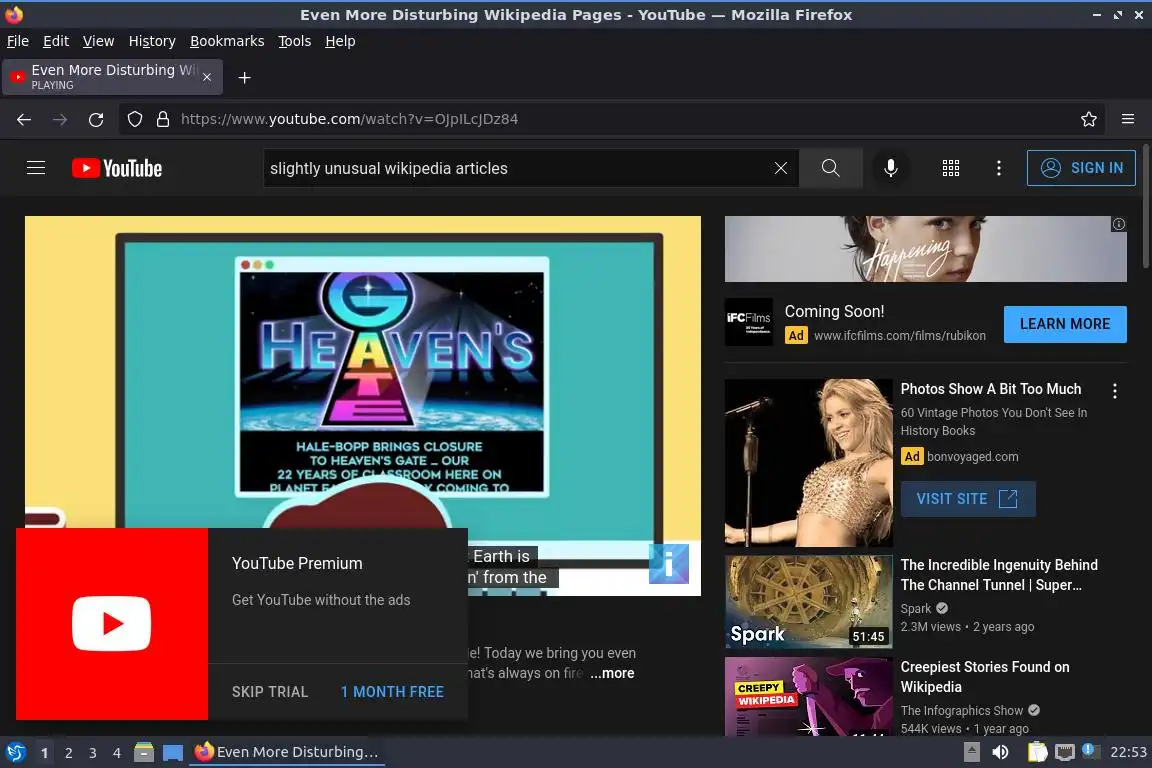Click the 22:53 taskbar clock
Viewport: 1152px width, 768px height.
pos(1128,753)
